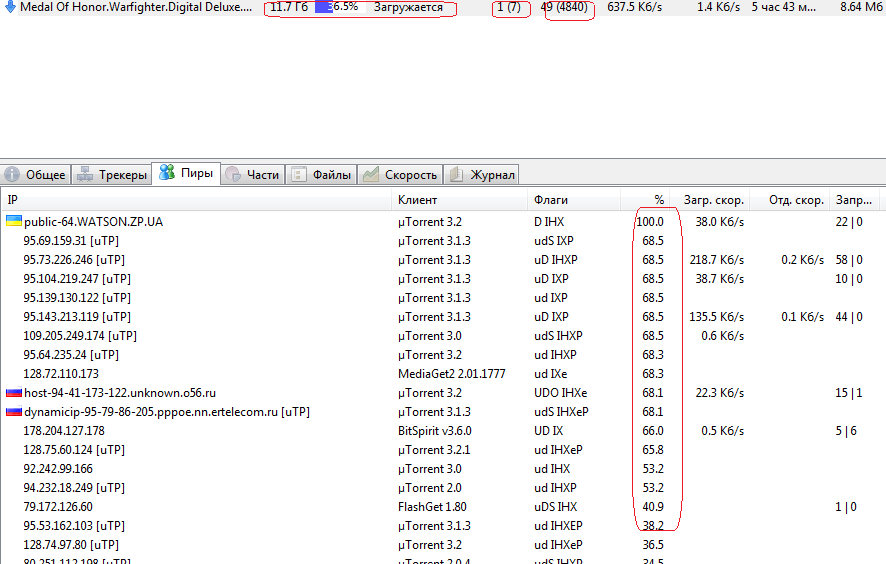The image size is (886, 564).
Task: Select peer 95.143.213.119 [uTP]
Action: pos(77,316)
